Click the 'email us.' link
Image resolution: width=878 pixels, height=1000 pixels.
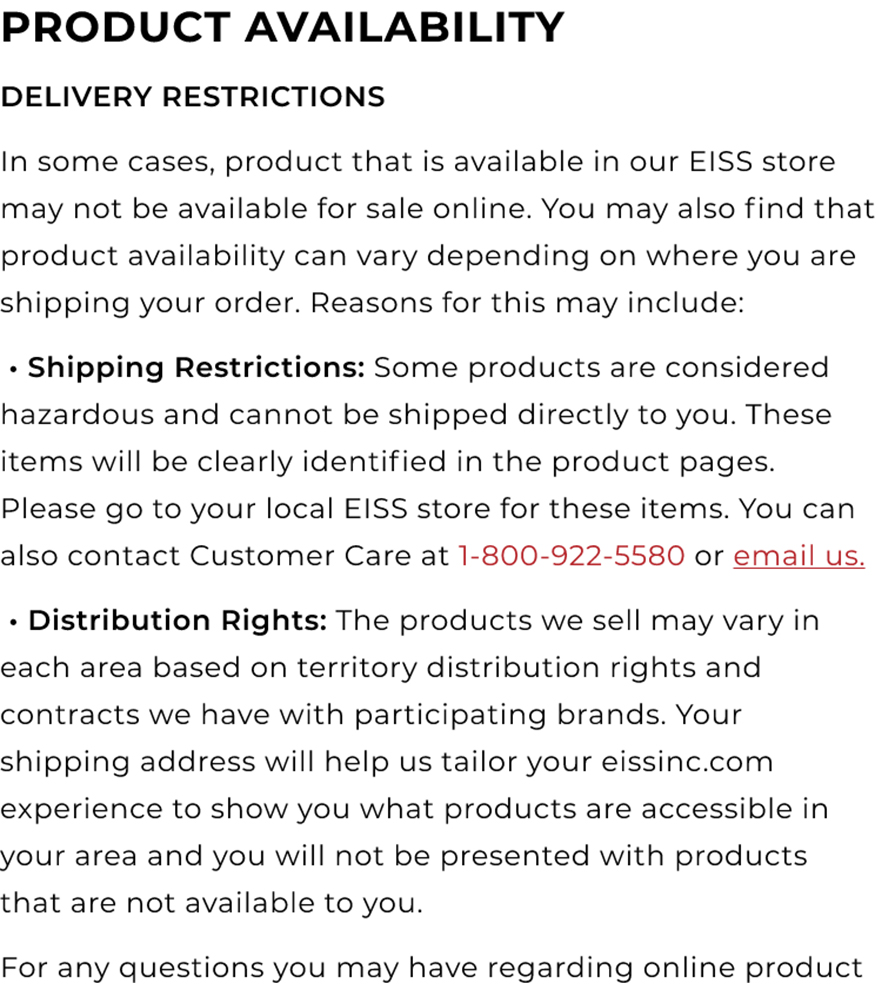coord(798,555)
